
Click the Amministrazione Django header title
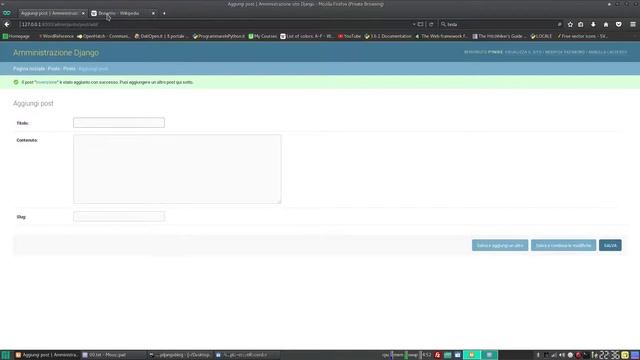click(56, 53)
